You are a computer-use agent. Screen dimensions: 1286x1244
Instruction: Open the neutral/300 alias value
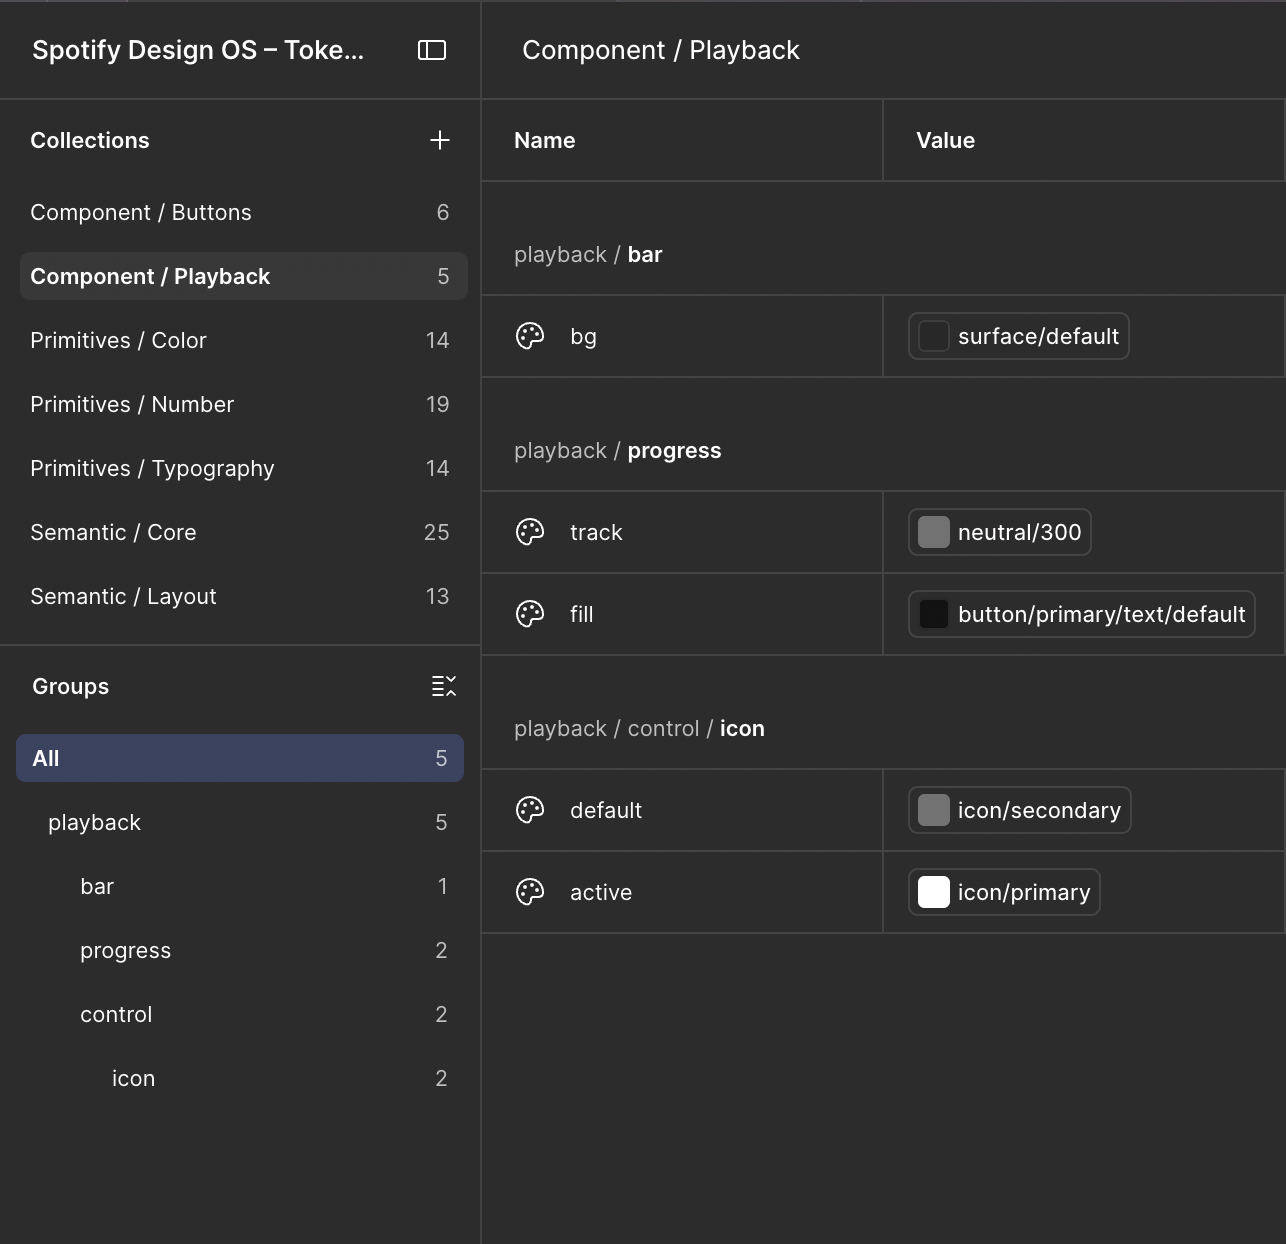pyautogui.click(x=1000, y=532)
